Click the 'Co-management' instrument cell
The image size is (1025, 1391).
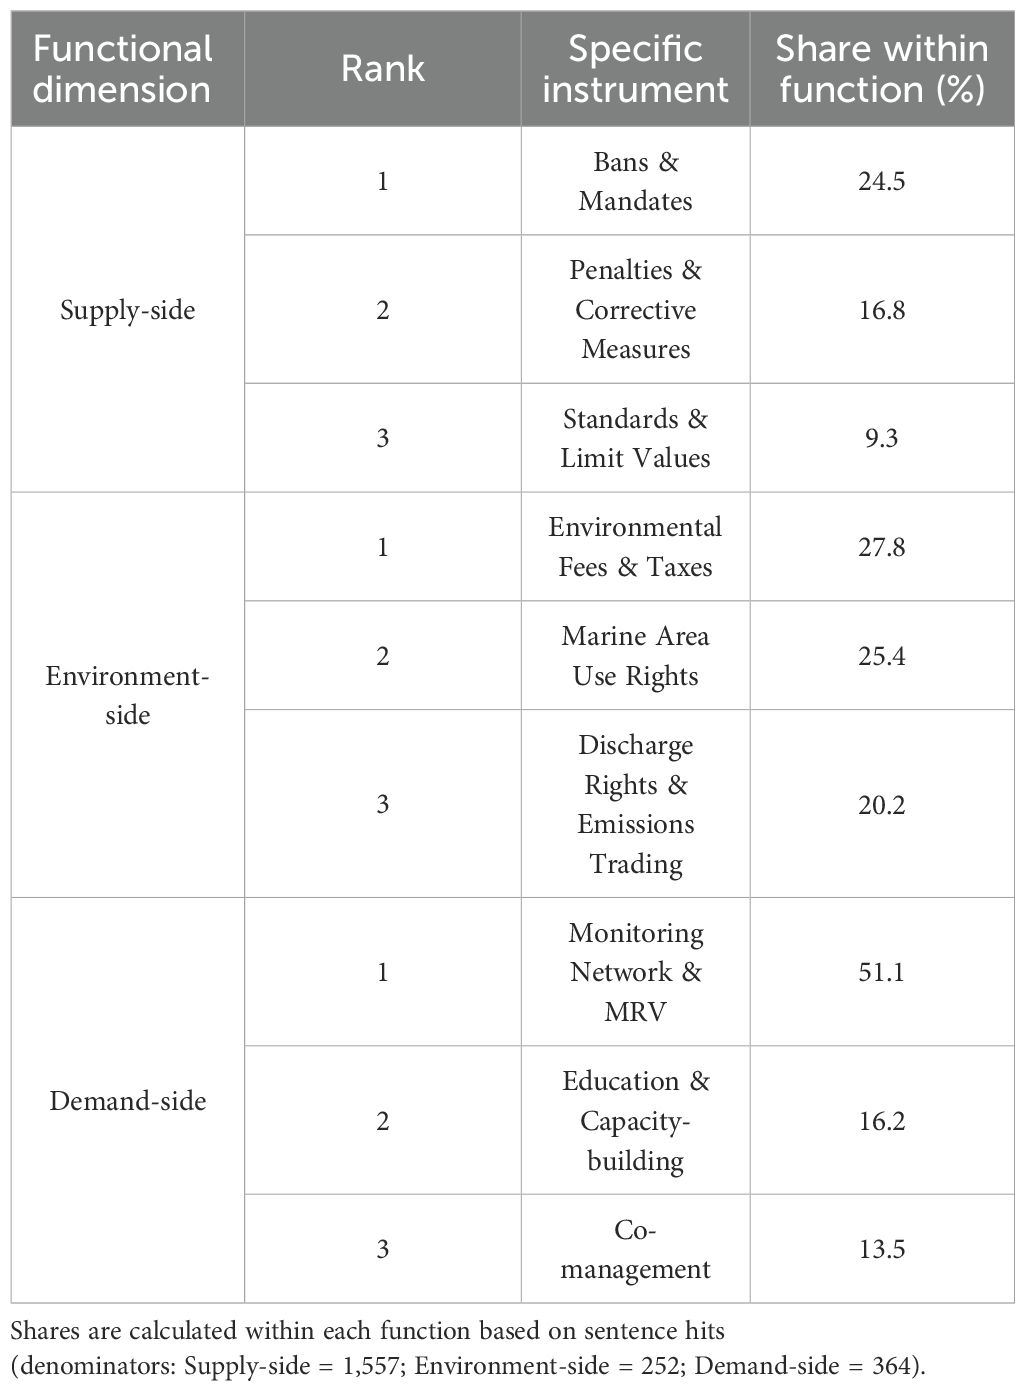(635, 1249)
